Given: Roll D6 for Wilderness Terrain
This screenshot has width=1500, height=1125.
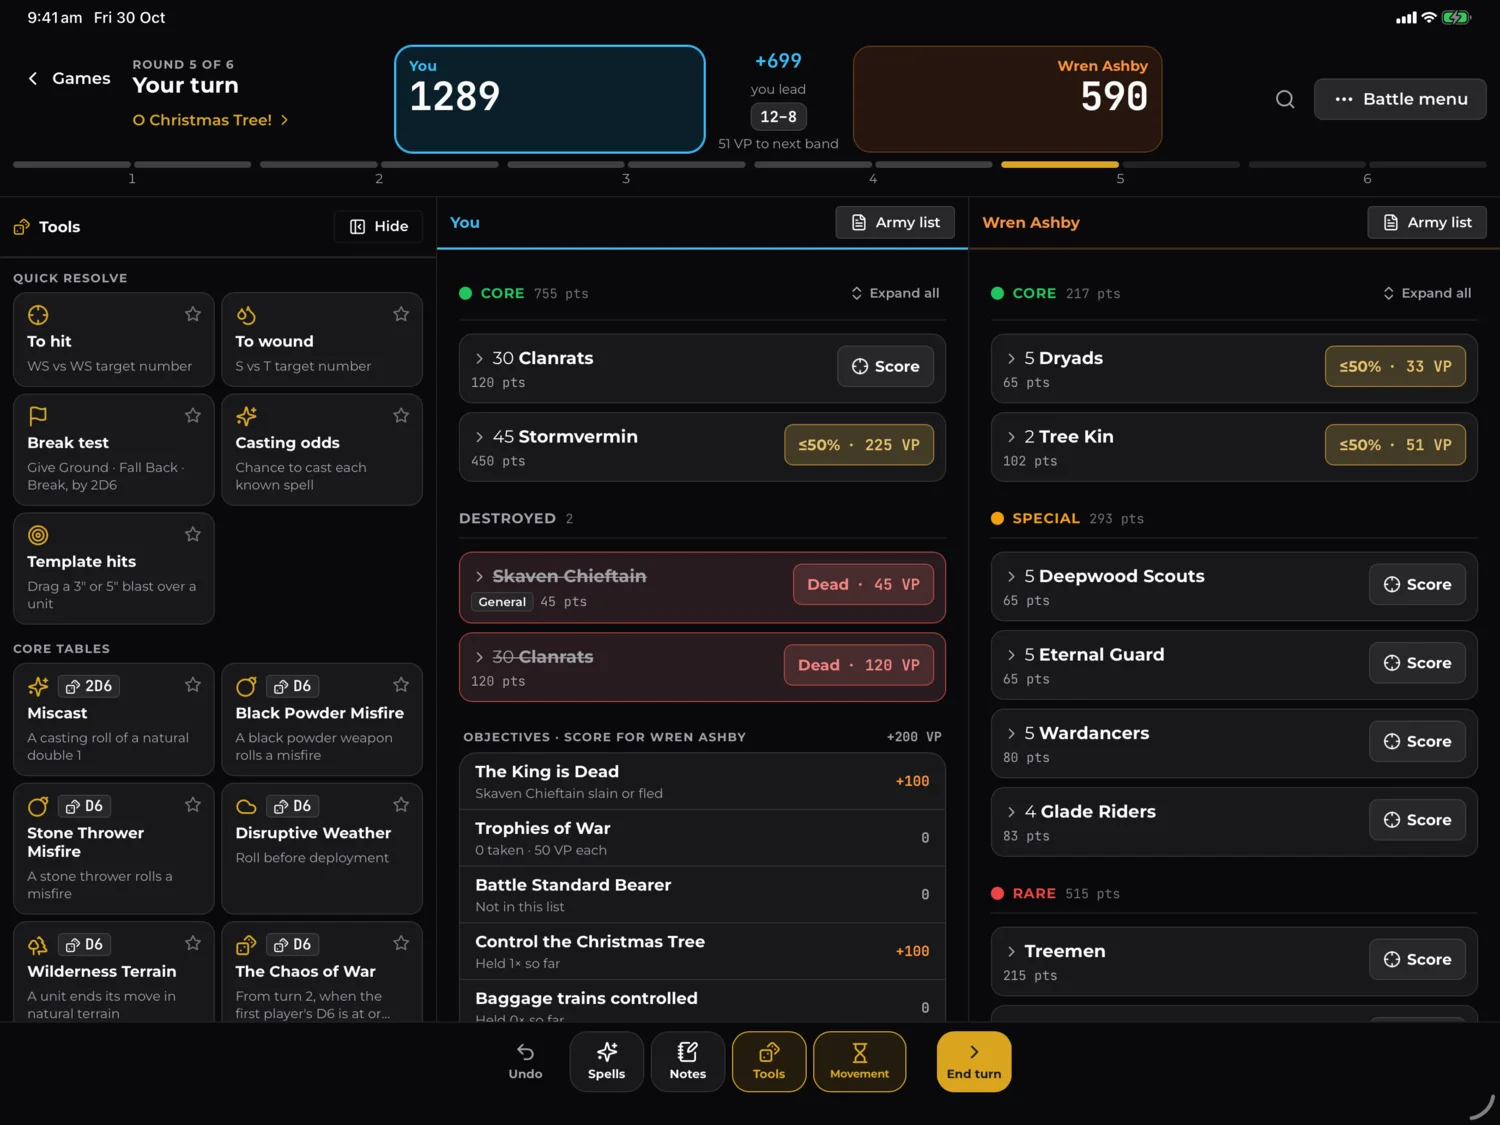Looking at the screenshot, I should point(84,945).
